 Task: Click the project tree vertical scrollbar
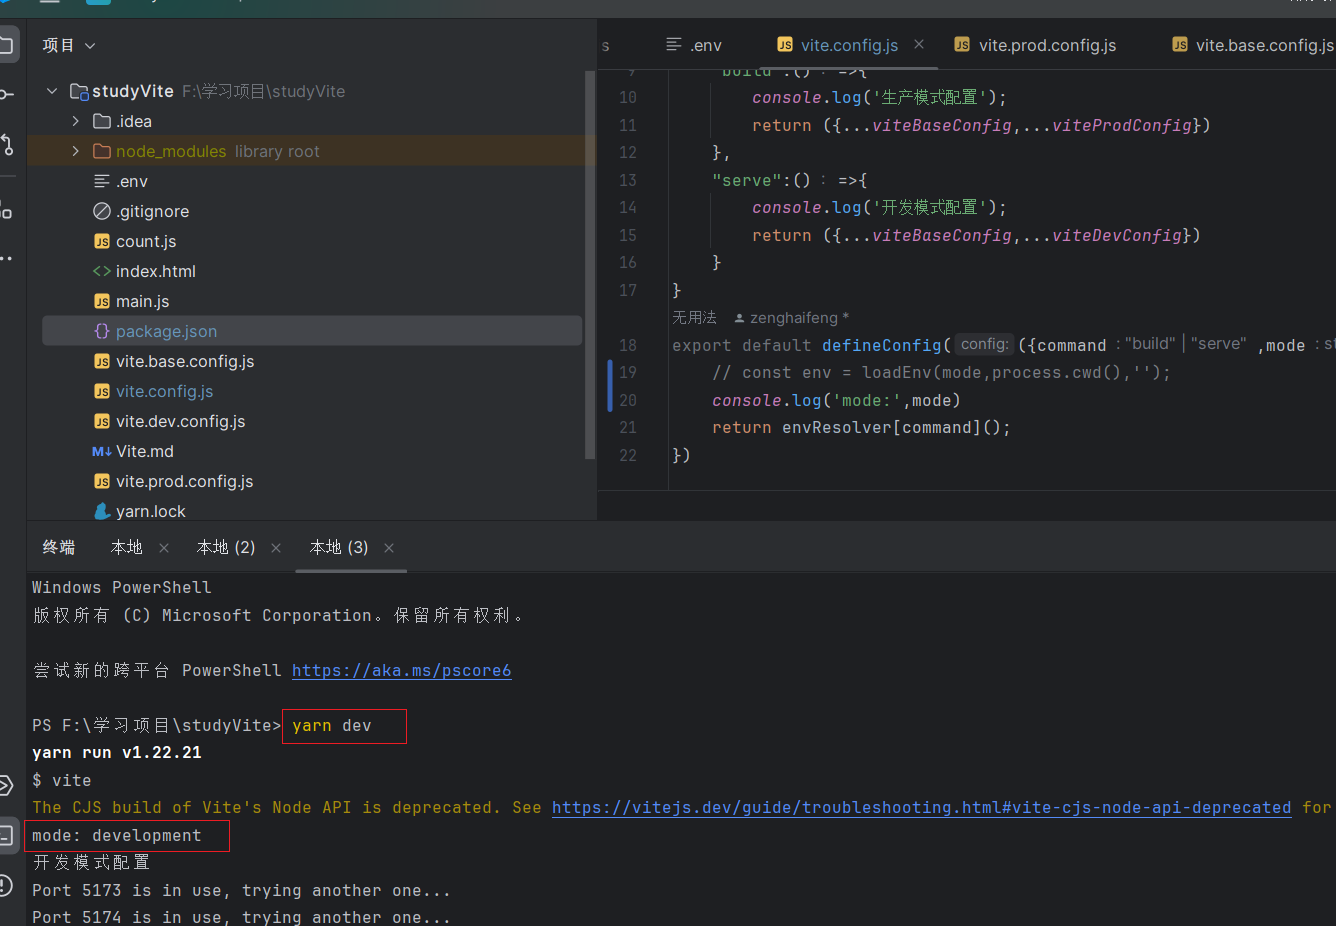point(590,265)
